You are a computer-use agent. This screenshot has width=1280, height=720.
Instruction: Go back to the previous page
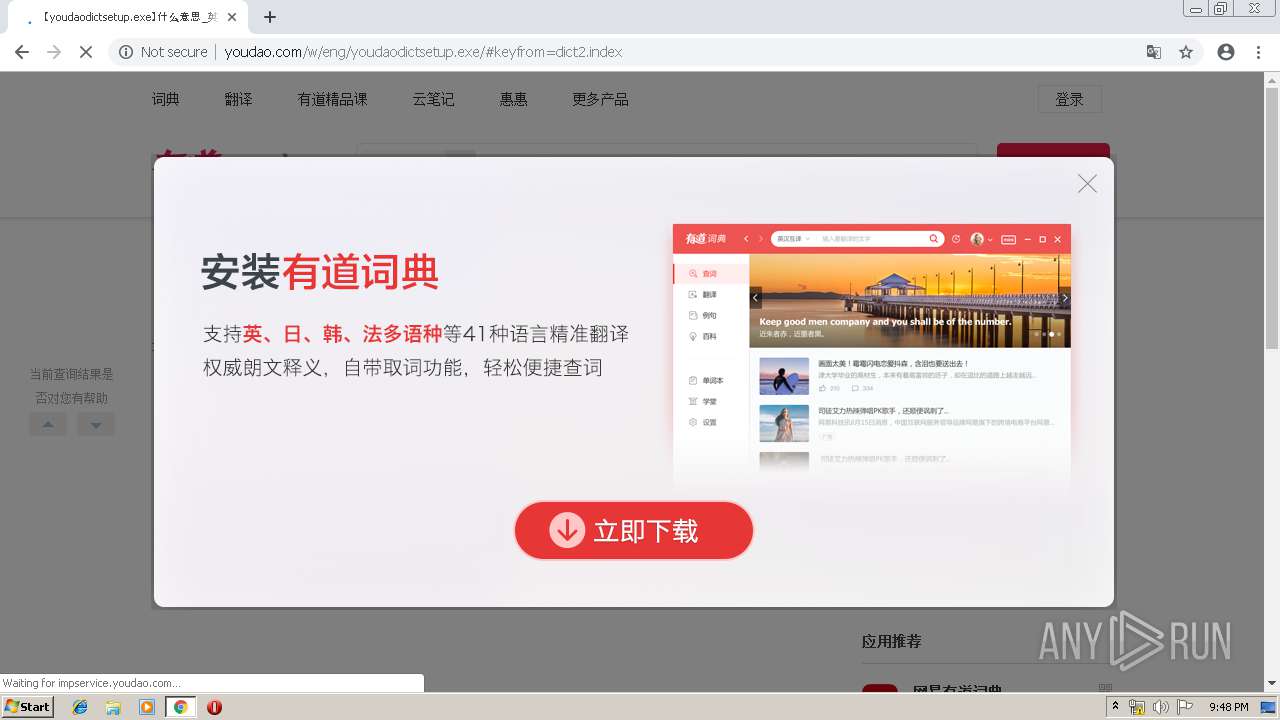[22, 52]
